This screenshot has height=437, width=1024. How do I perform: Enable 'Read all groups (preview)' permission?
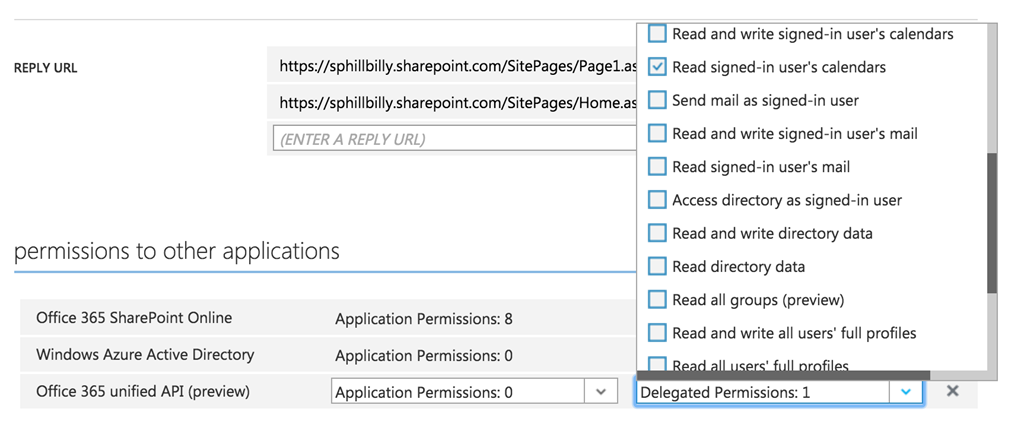[657, 300]
